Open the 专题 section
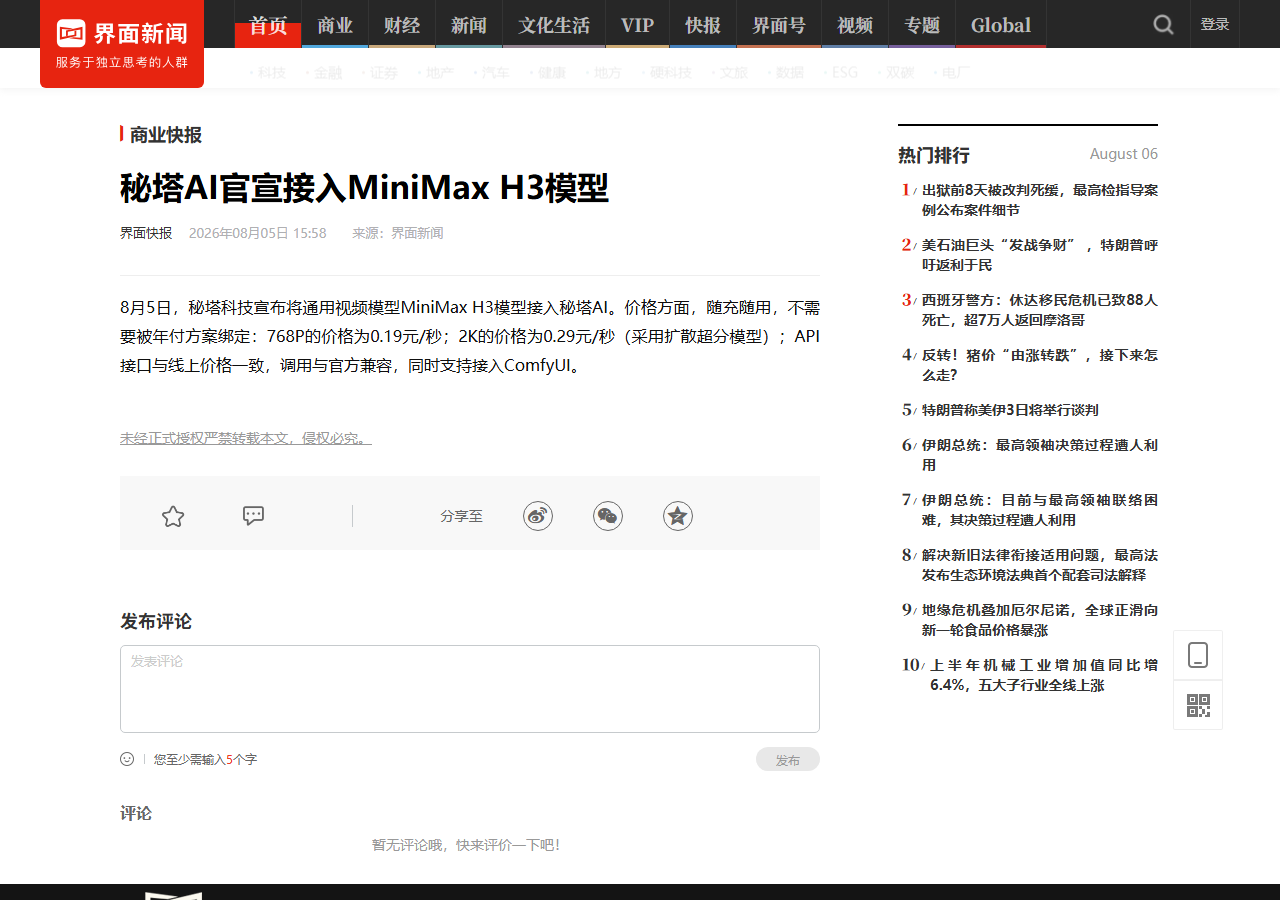Screen dimensions: 1280x900 pos(922,25)
